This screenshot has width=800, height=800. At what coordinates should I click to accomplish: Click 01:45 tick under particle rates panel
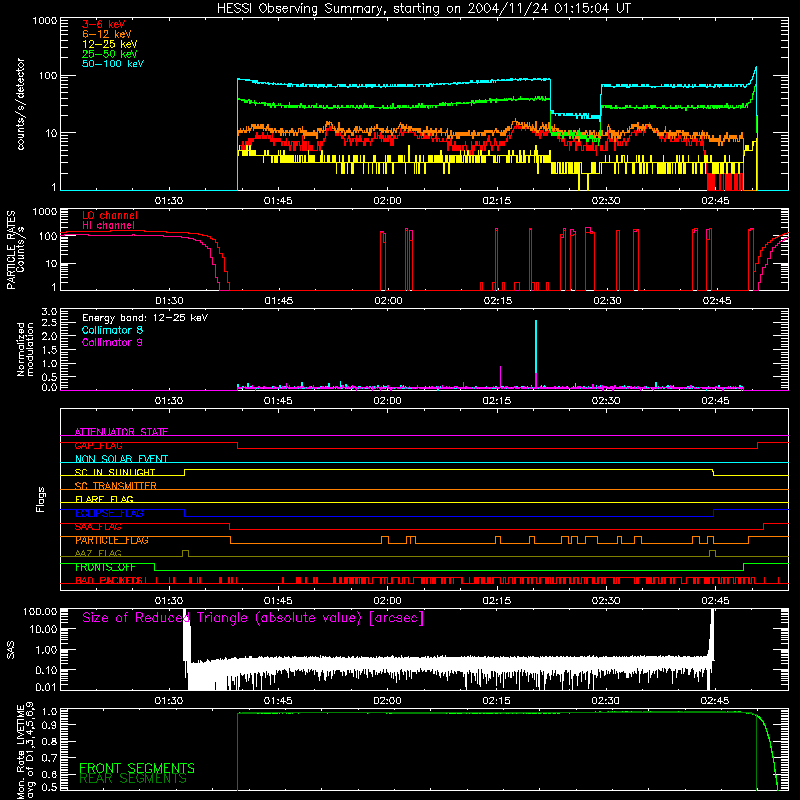coord(279,301)
